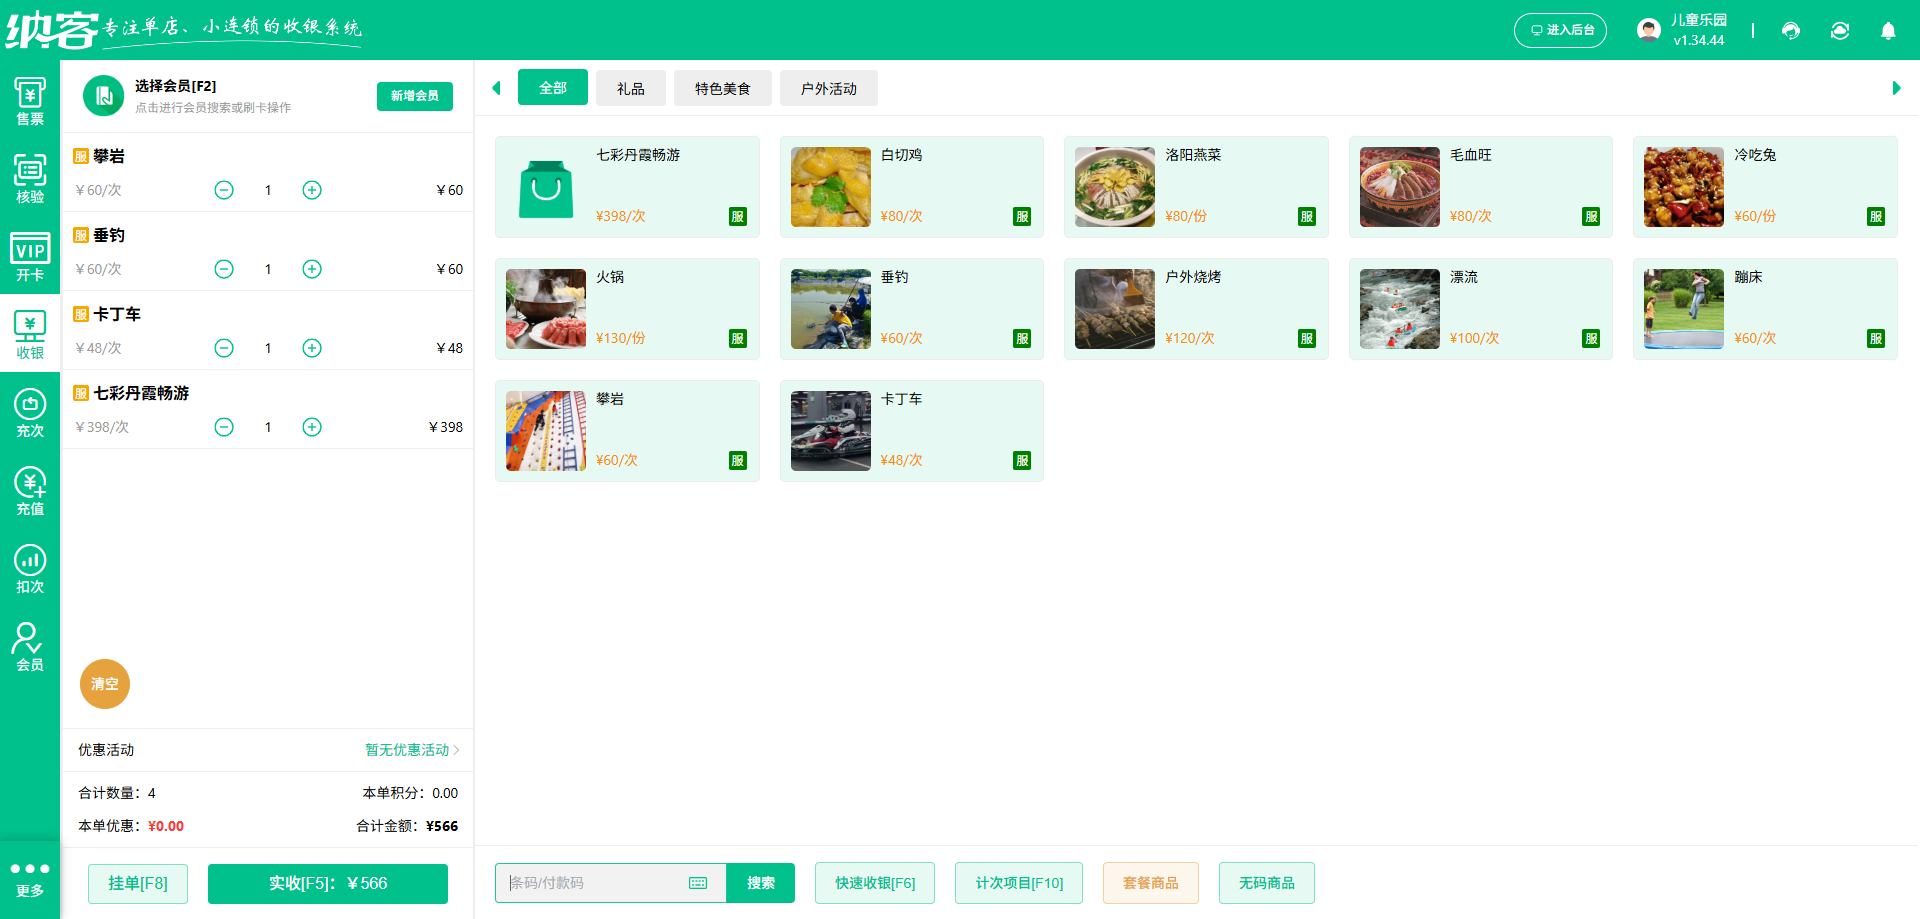Open the on-screen keyboard icon in search box
The image size is (1920, 919).
click(x=698, y=883)
